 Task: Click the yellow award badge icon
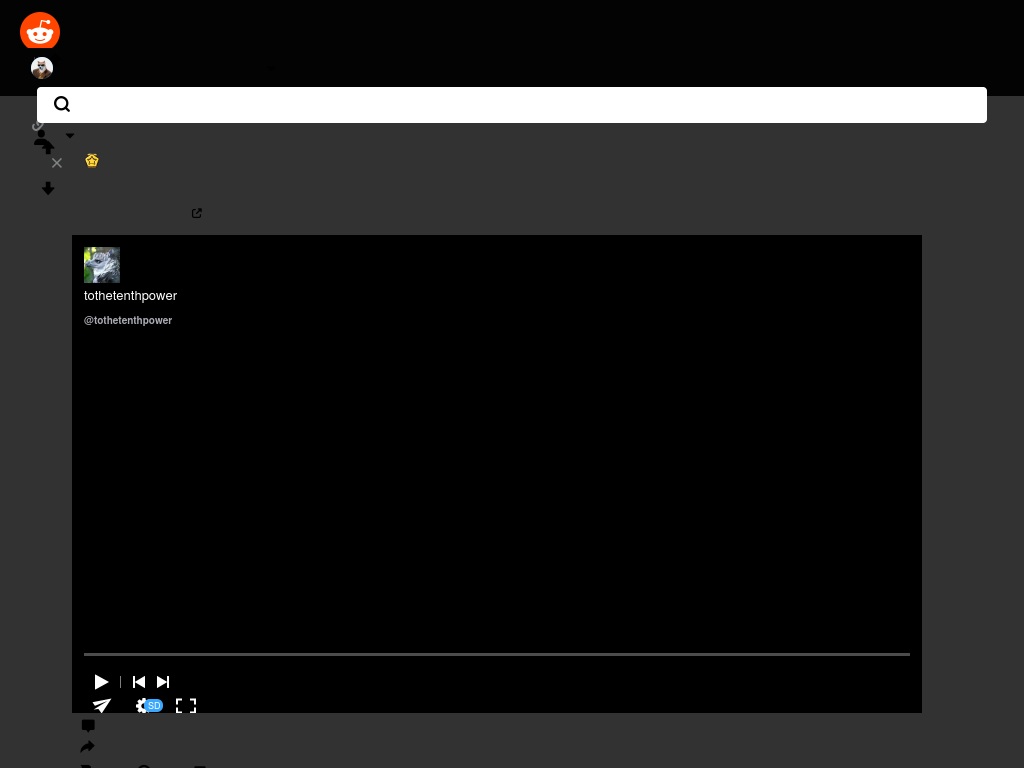tap(92, 161)
